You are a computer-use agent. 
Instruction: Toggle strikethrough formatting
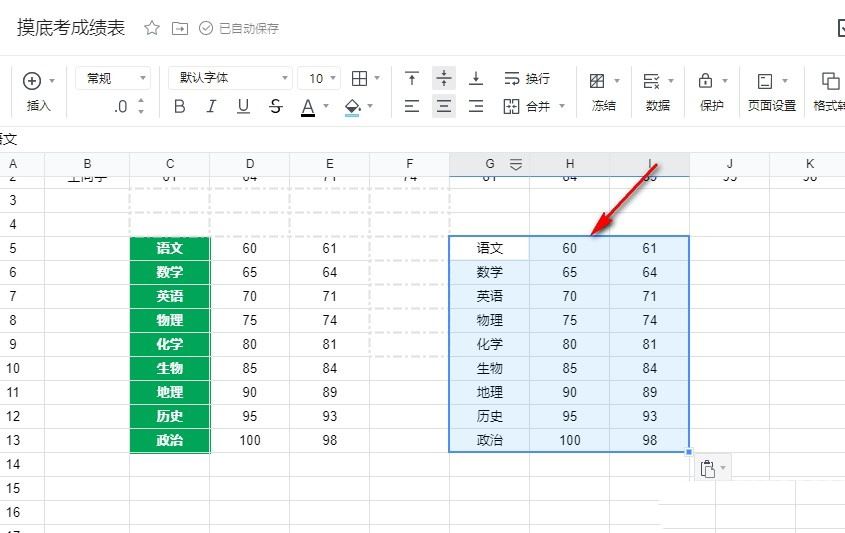click(x=275, y=107)
